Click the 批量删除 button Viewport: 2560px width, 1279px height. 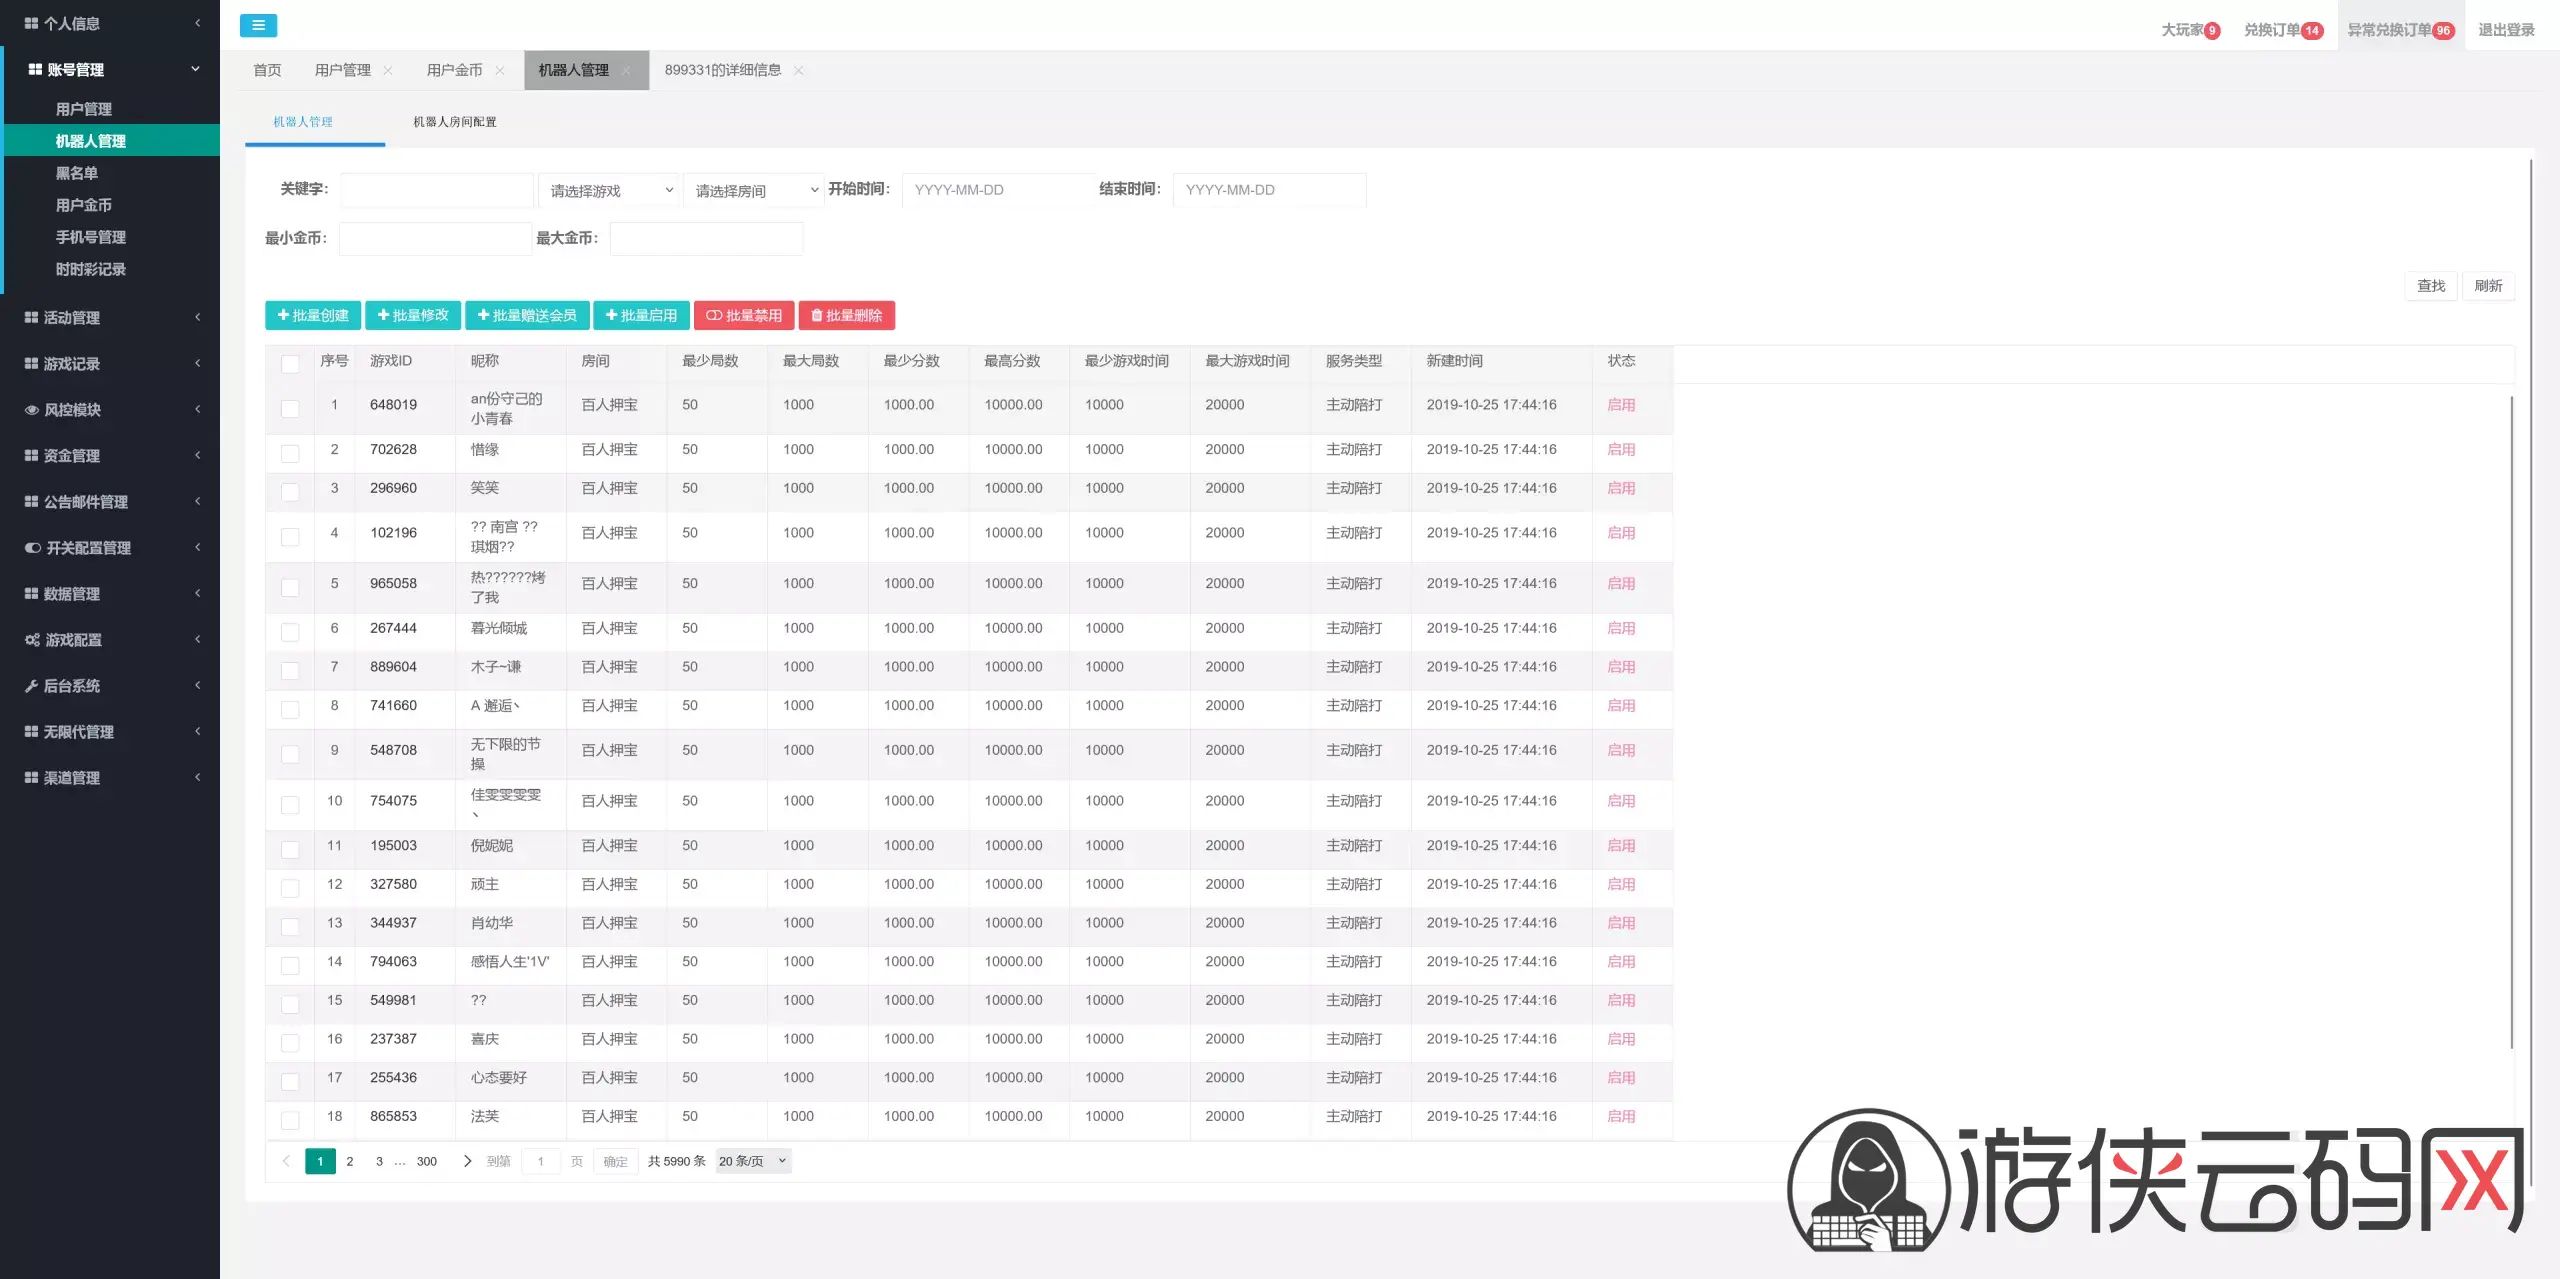coord(846,315)
